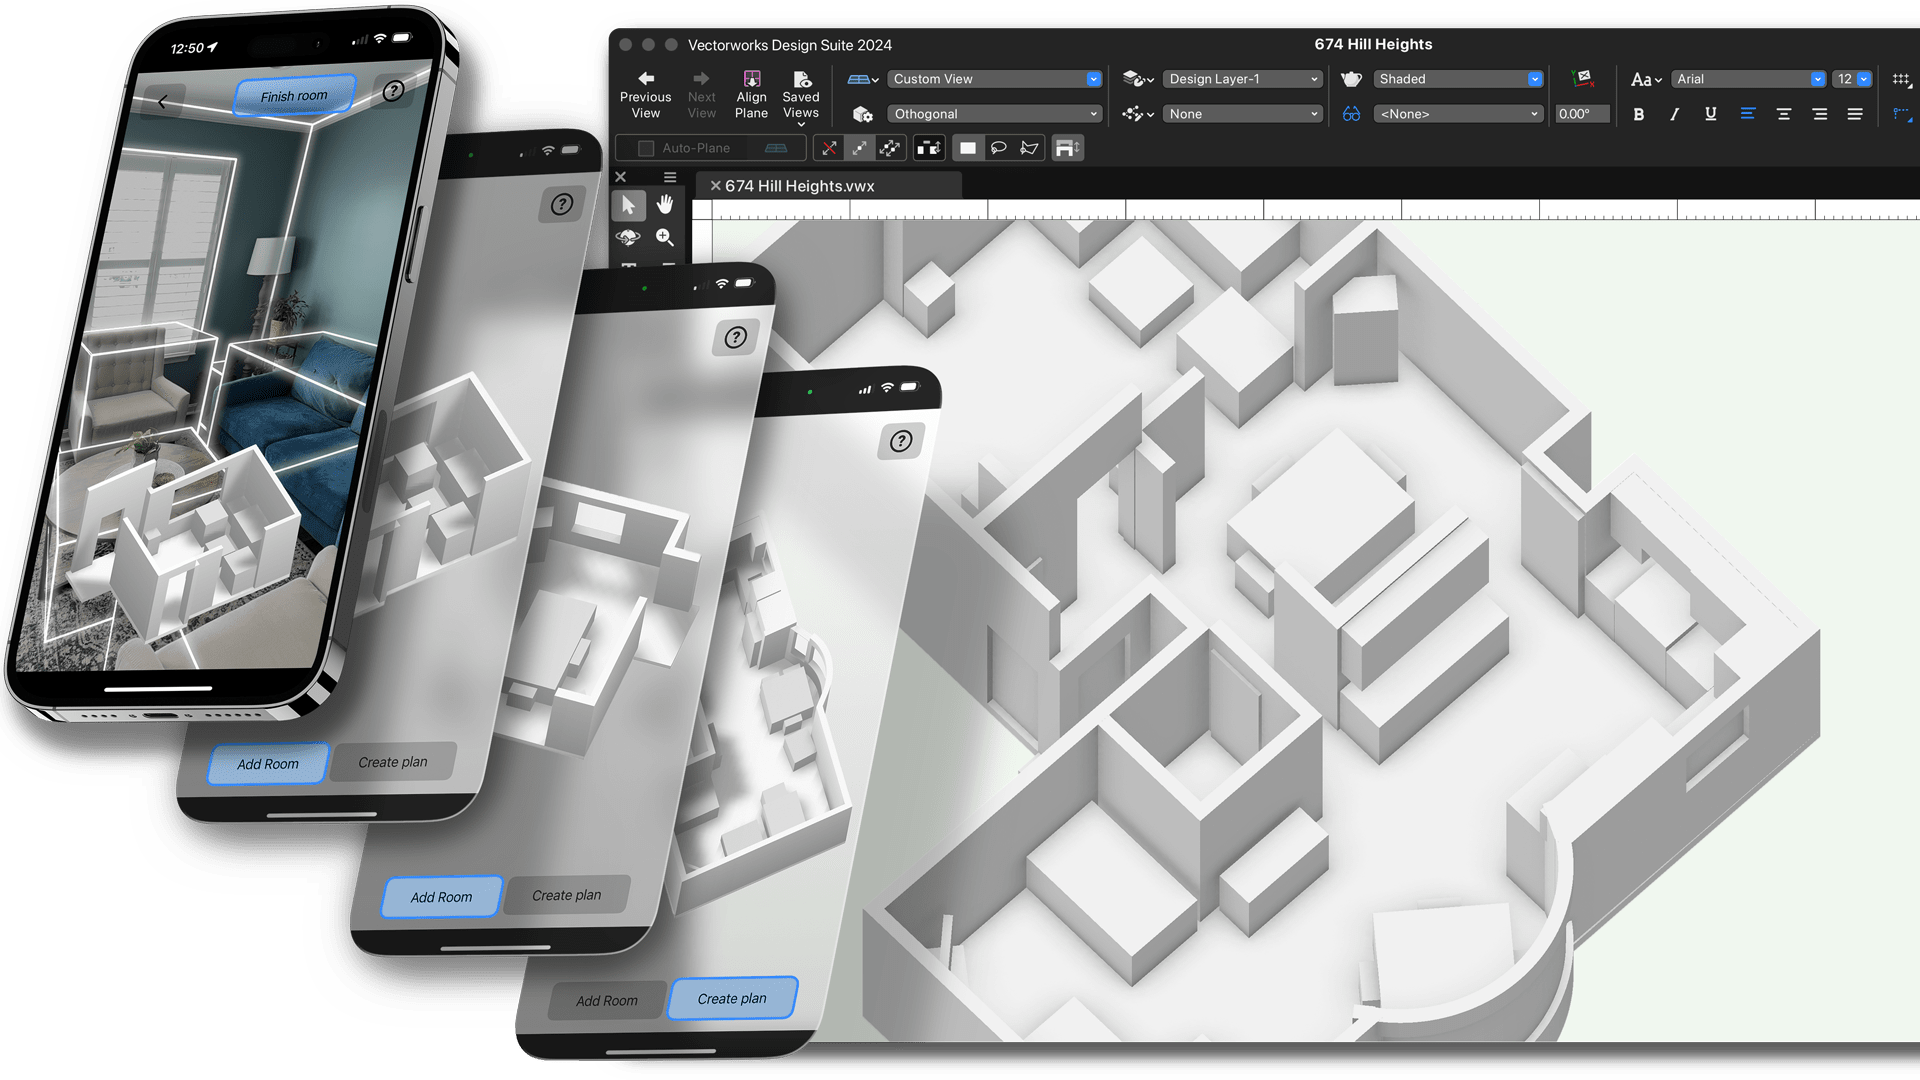Open the Custom View dropdown
The width and height of the screenshot is (1920, 1080).
click(x=995, y=79)
